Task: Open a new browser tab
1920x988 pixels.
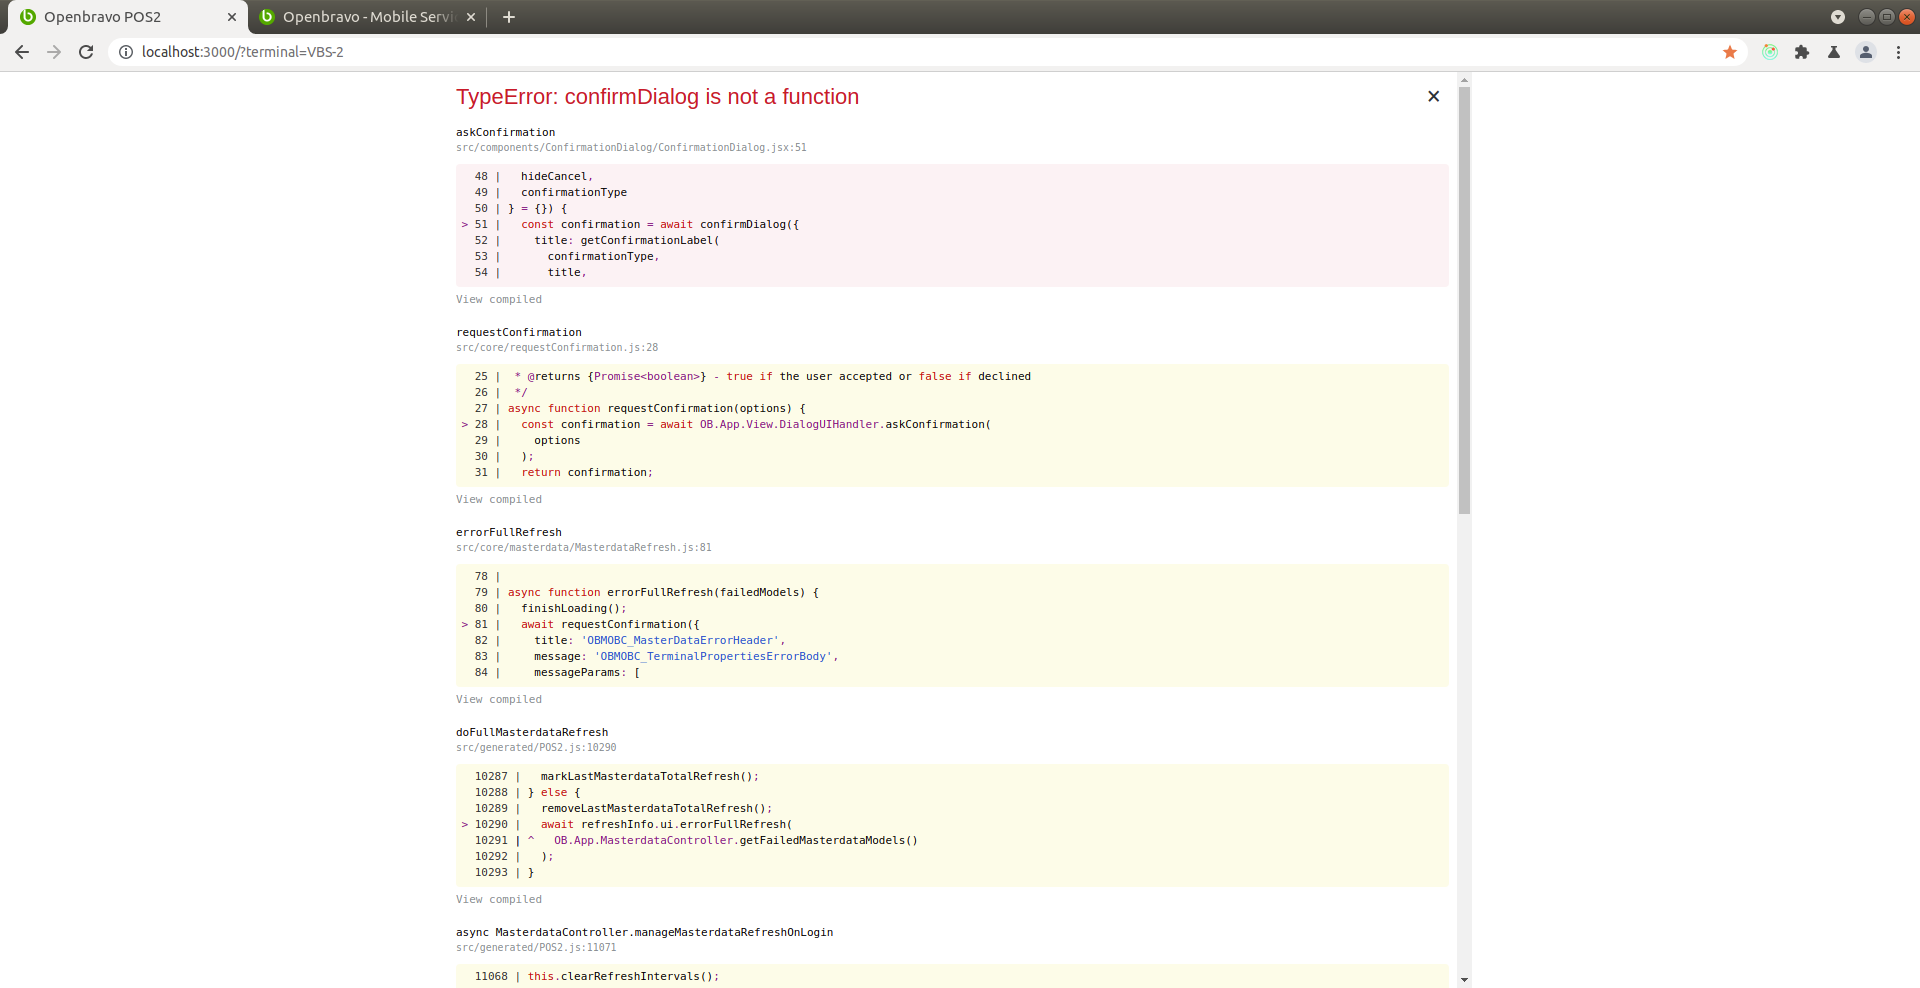Action: tap(509, 17)
